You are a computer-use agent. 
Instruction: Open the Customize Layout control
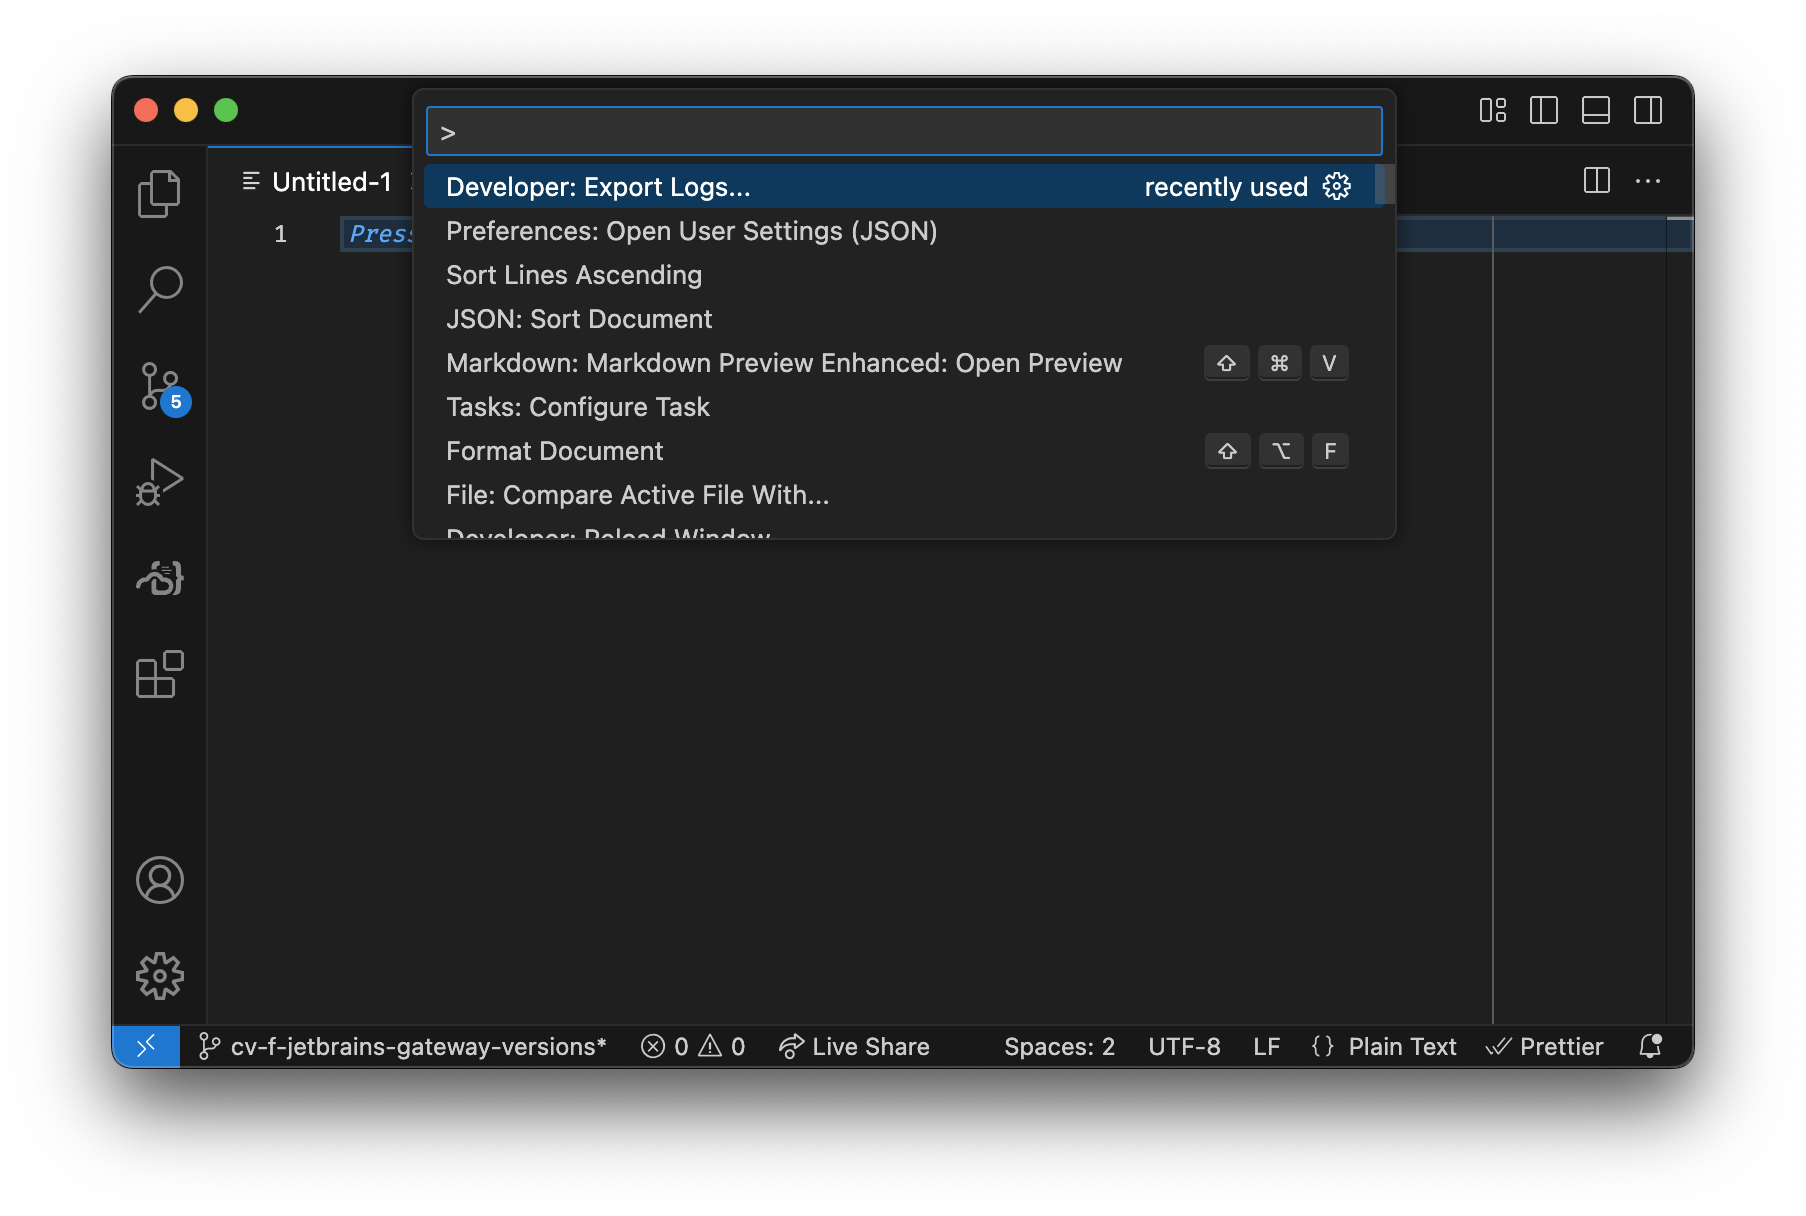tap(1492, 110)
